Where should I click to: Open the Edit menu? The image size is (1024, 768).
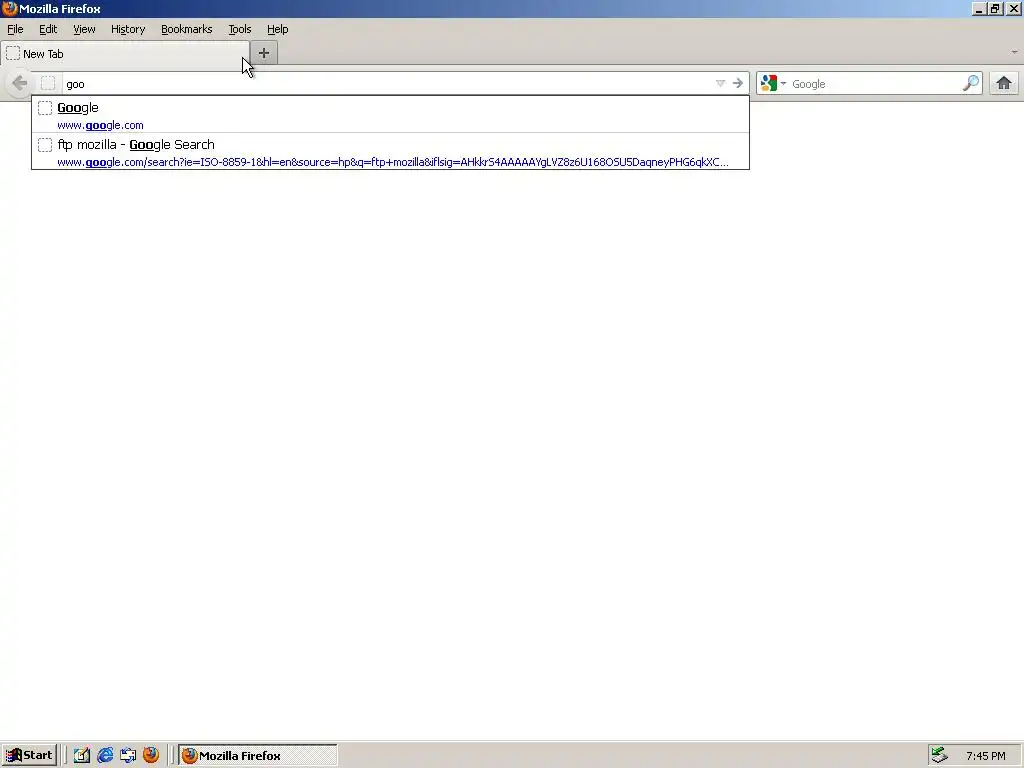pos(48,29)
